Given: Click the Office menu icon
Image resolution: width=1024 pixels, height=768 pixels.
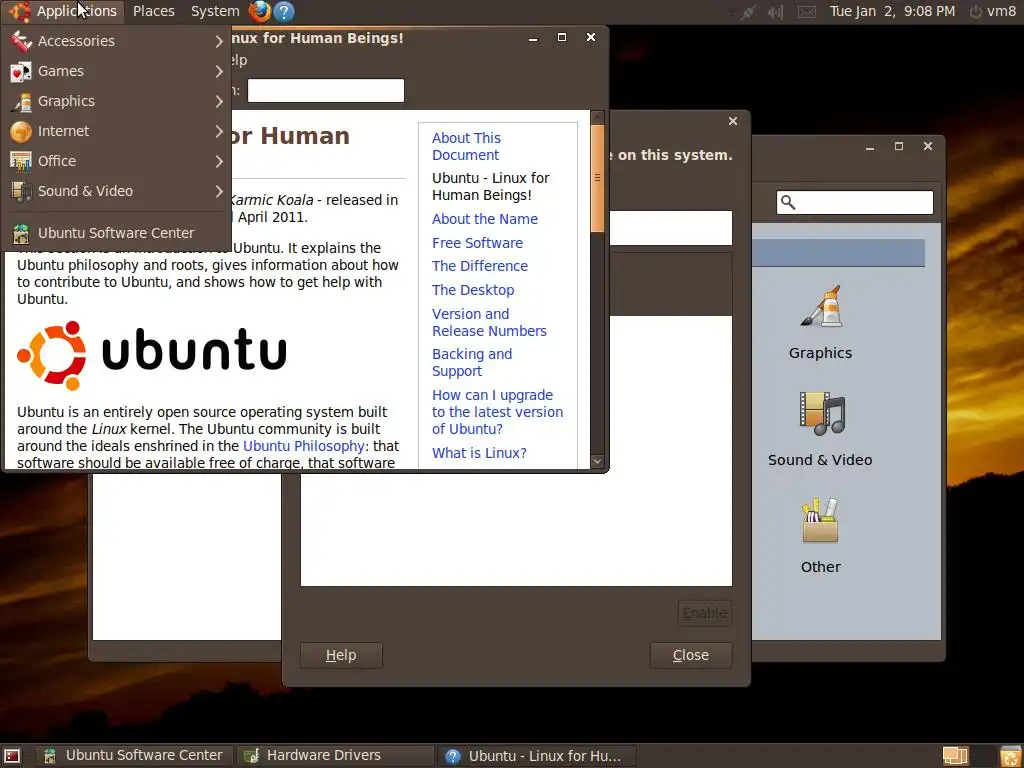Looking at the screenshot, I should pyautogui.click(x=21, y=161).
